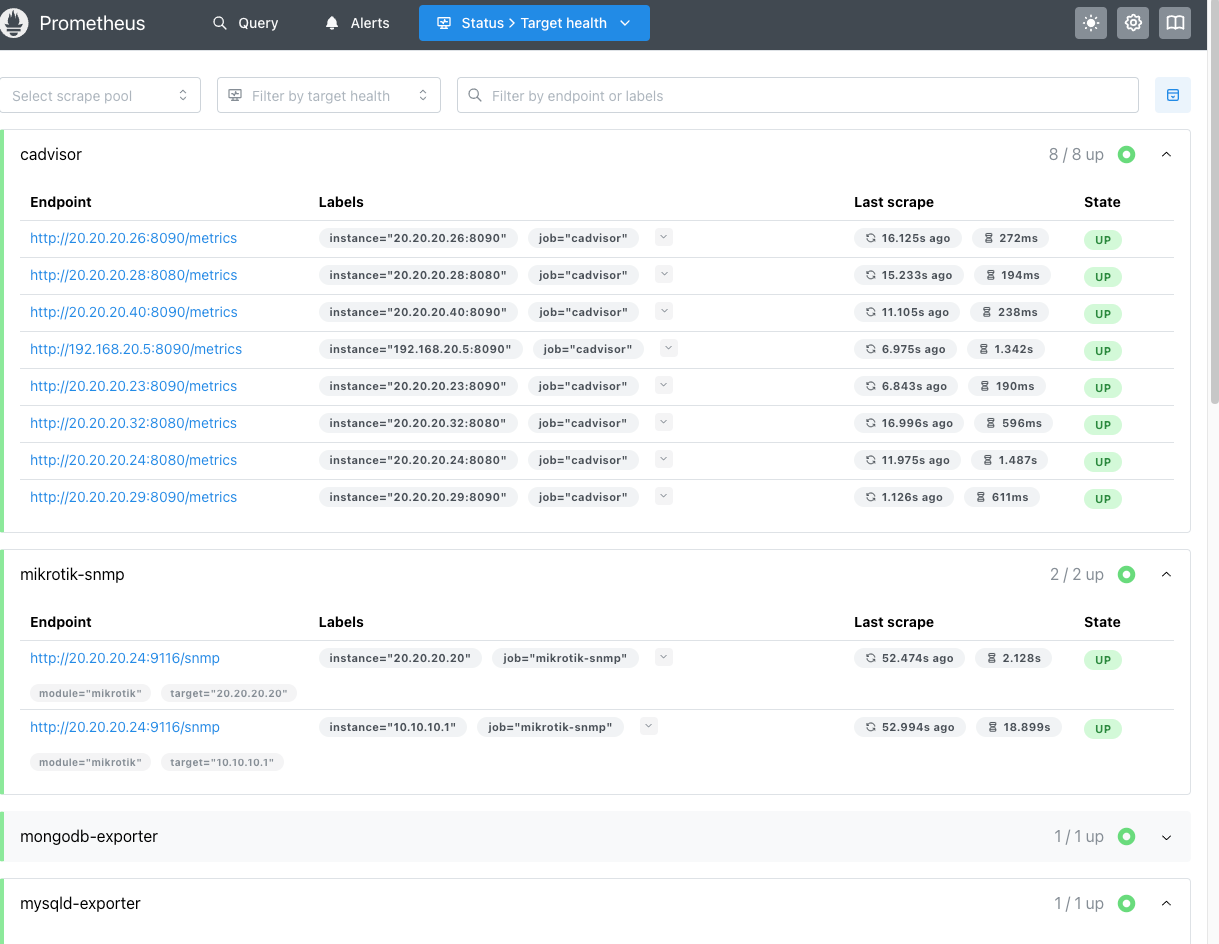Click search icon in the Query menu item

tap(220, 23)
